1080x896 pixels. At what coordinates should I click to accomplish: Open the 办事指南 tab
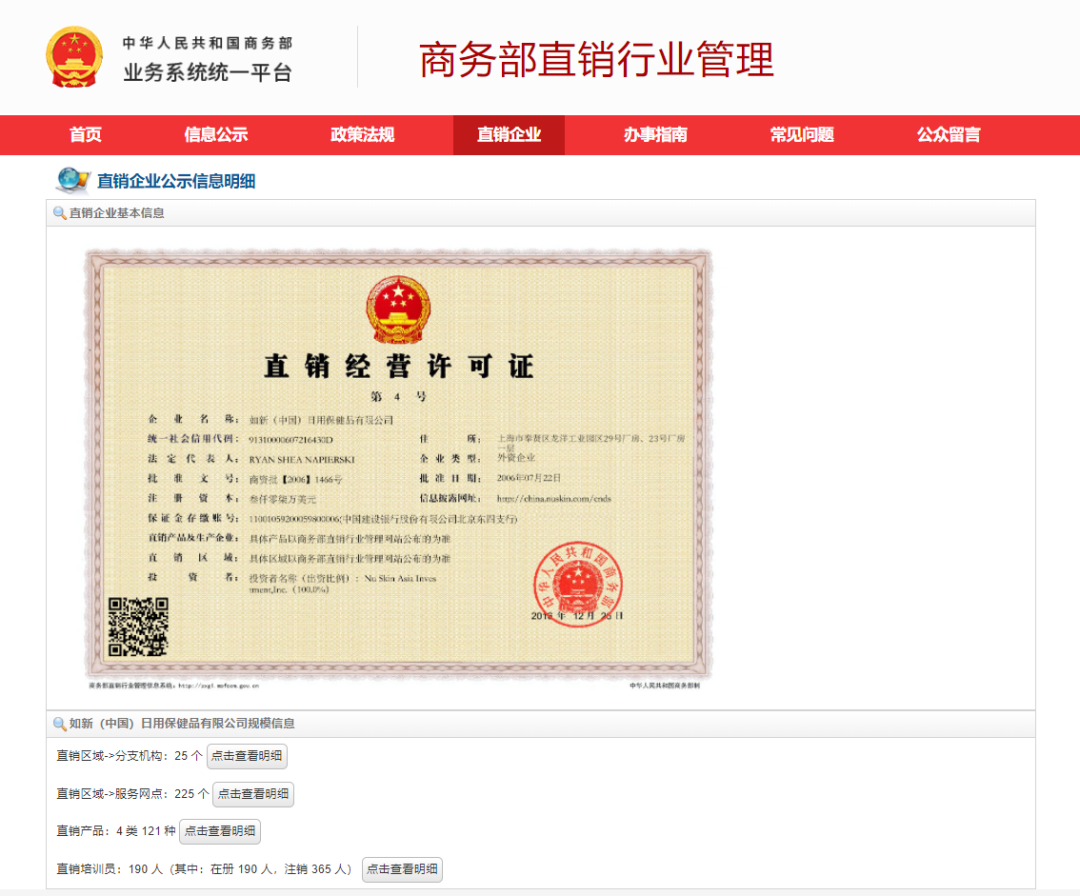[656, 135]
